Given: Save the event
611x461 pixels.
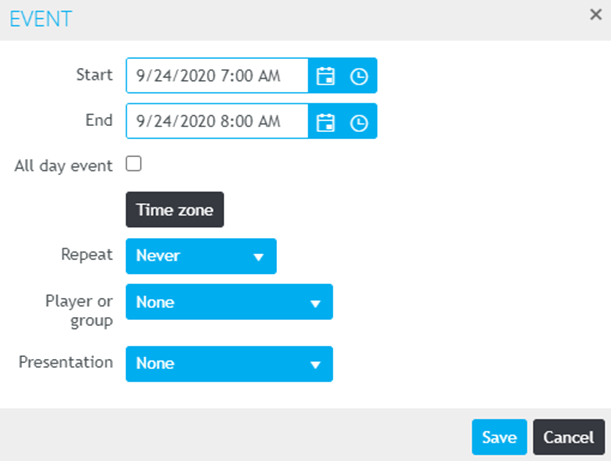Looking at the screenshot, I should [x=499, y=437].
